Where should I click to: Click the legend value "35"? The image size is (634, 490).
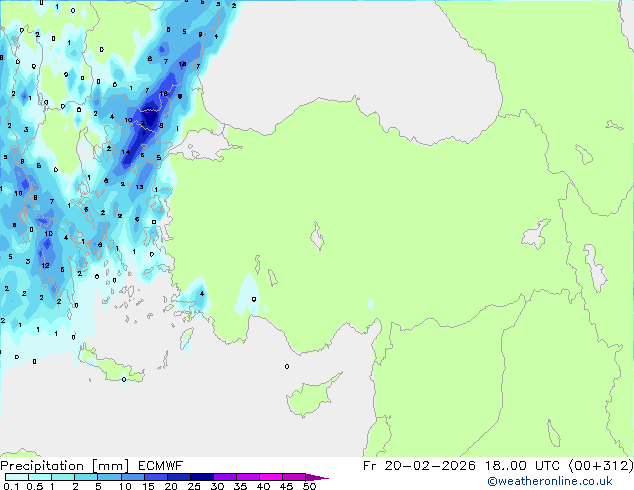[240, 486]
